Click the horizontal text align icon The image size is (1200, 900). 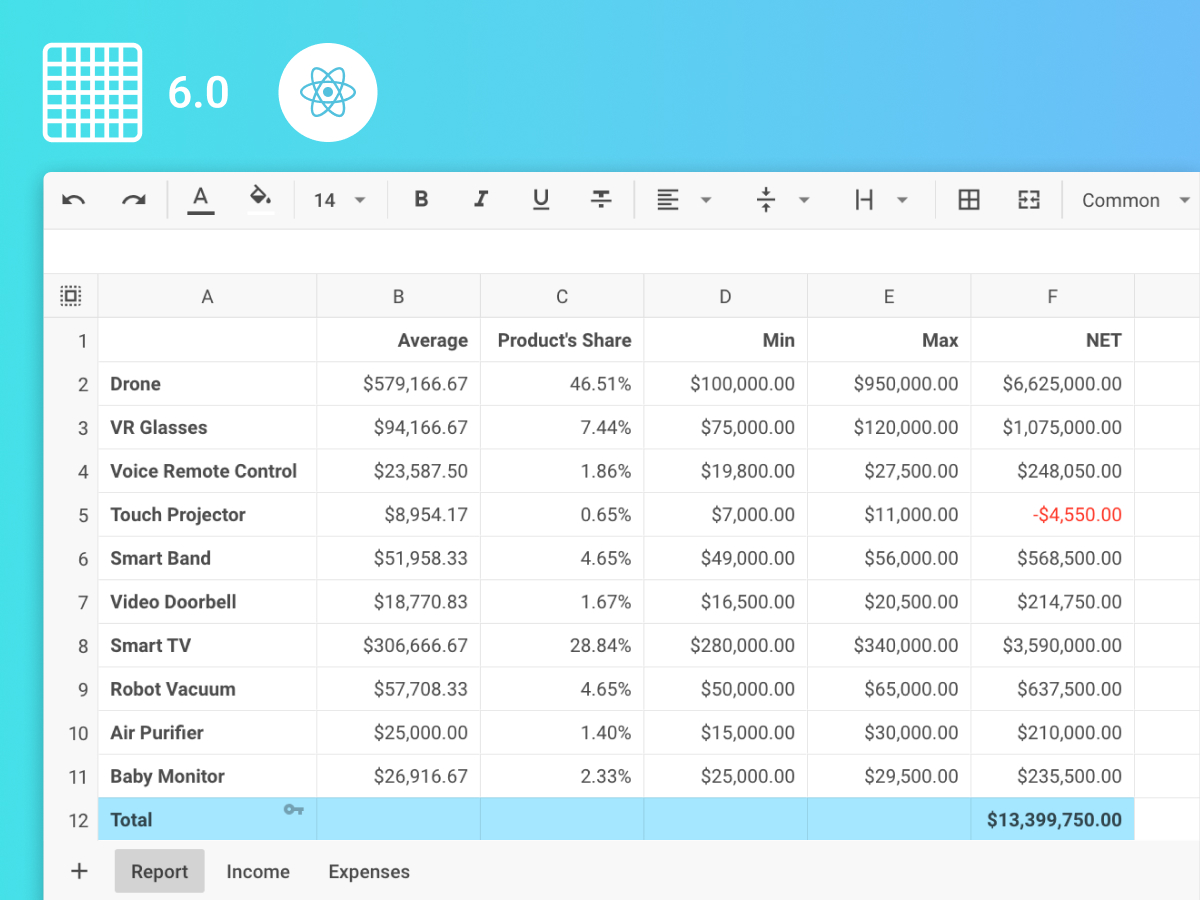point(667,200)
